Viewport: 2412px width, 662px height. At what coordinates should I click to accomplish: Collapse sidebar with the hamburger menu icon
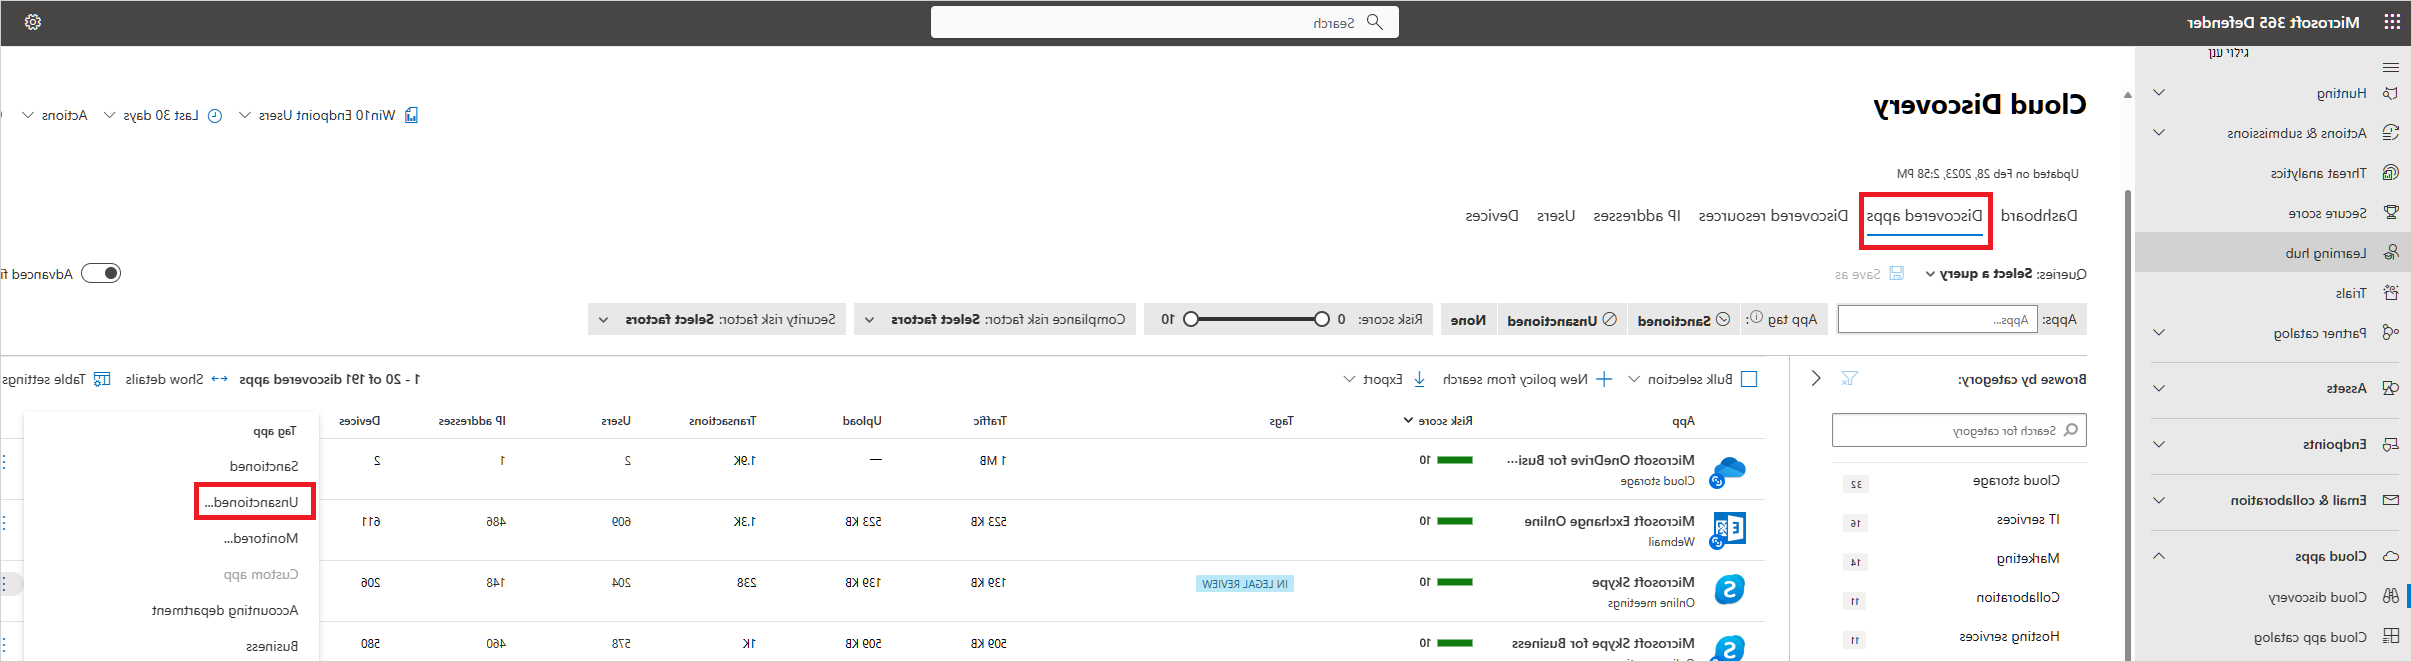click(x=2391, y=67)
